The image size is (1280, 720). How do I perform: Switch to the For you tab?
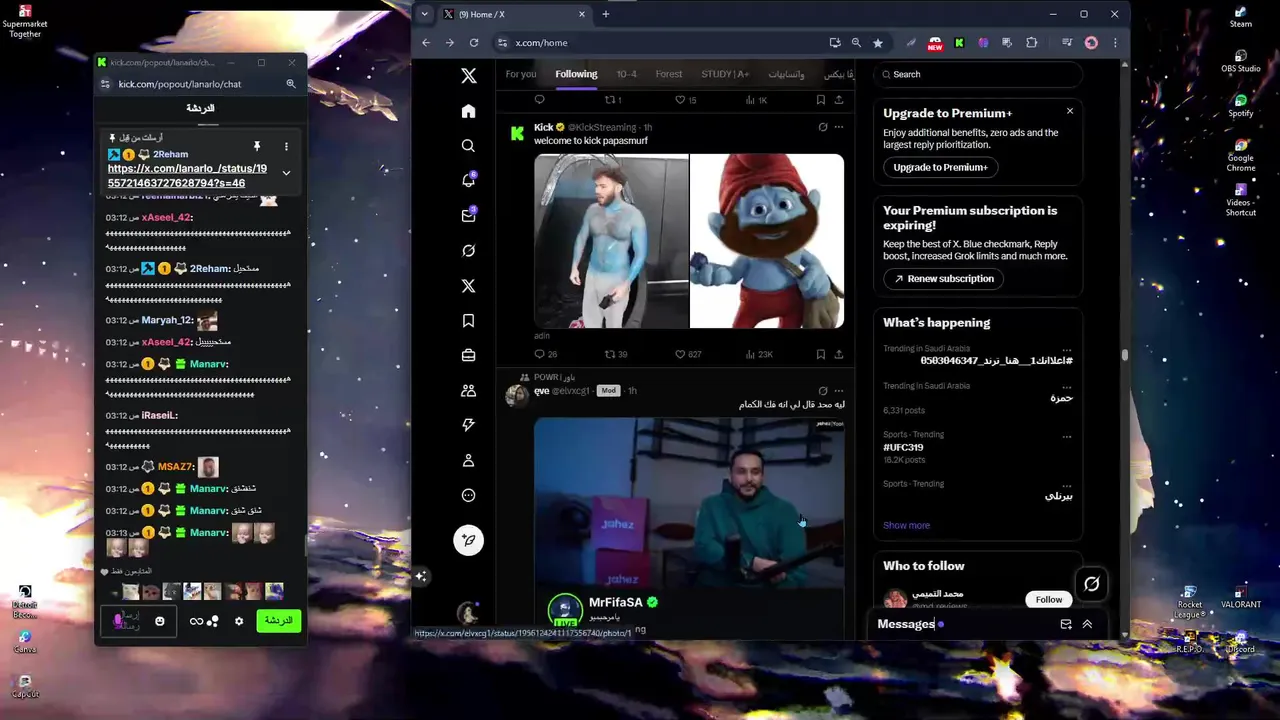click(x=521, y=74)
